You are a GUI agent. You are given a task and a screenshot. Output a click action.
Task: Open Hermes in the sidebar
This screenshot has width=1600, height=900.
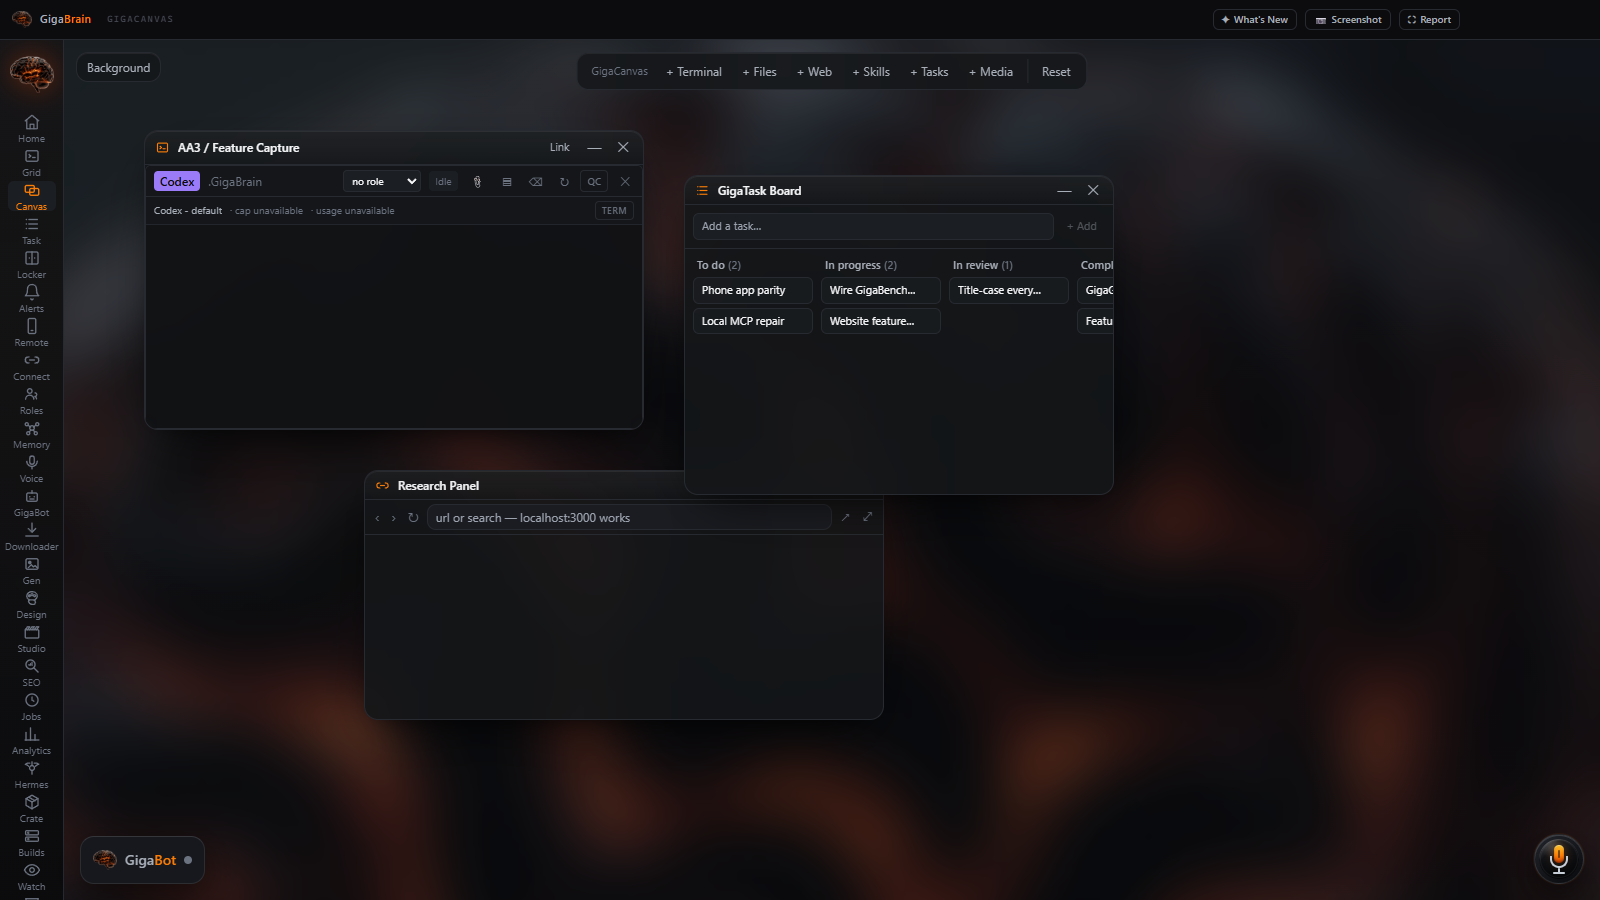coord(31,774)
